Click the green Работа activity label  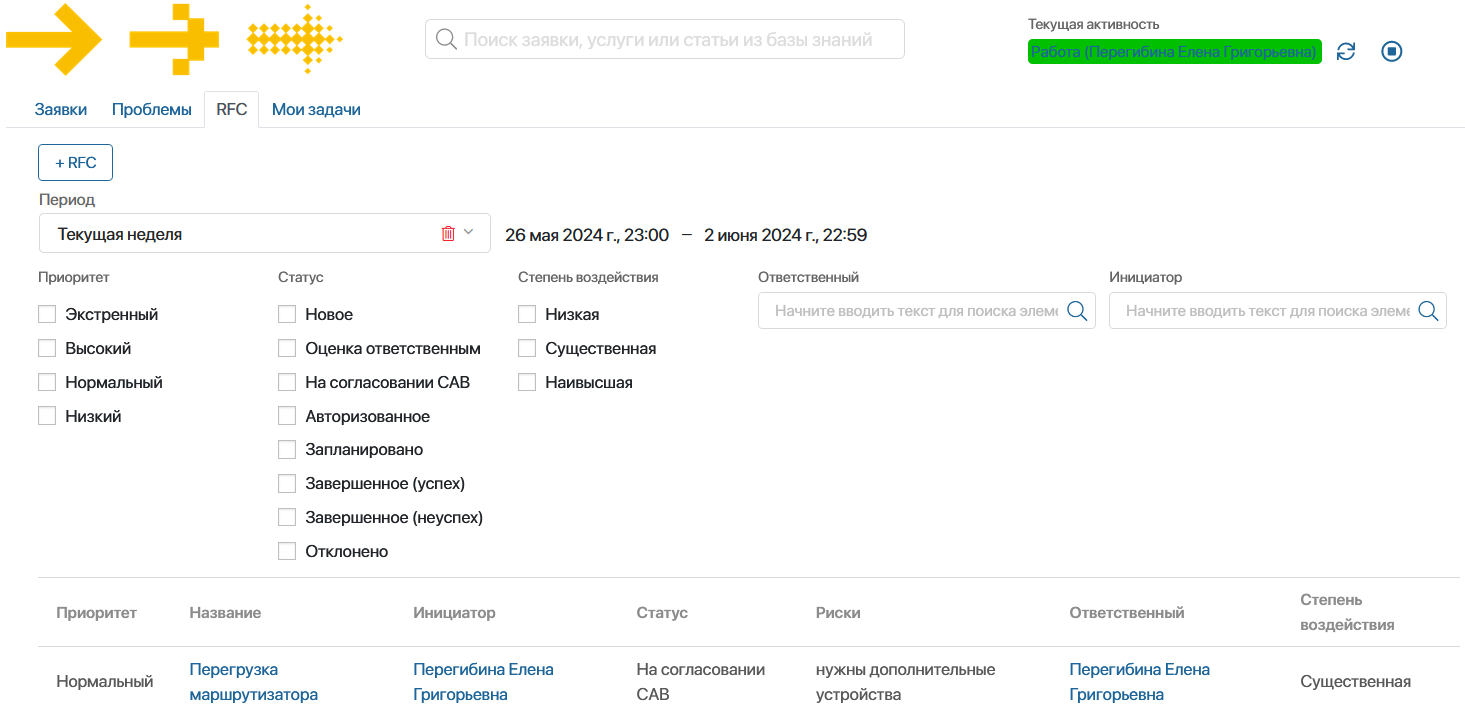click(1175, 52)
